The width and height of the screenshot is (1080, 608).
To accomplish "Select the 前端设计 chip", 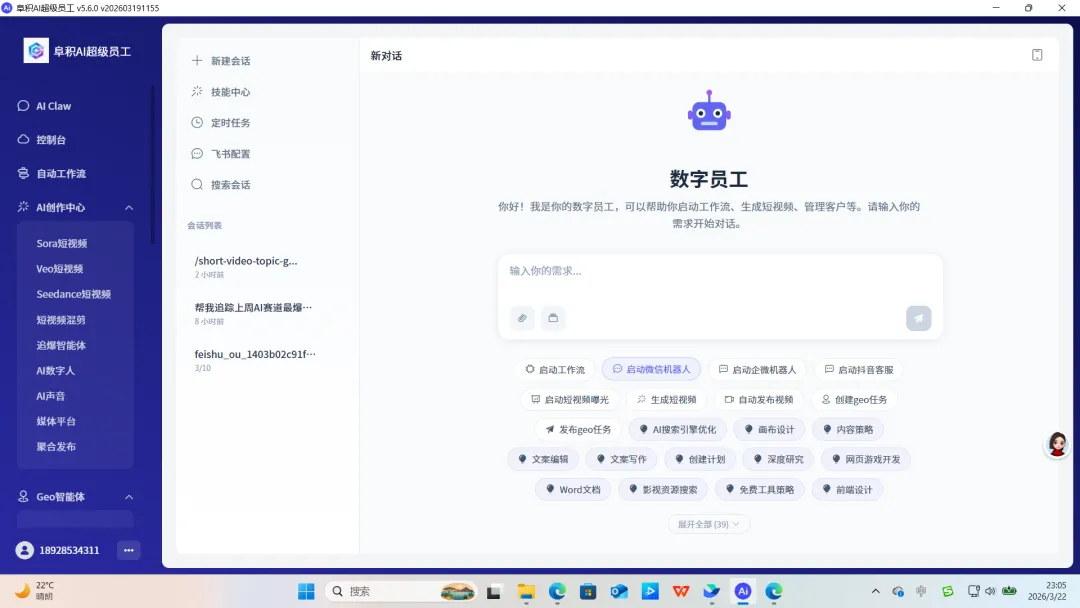I will click(847, 490).
